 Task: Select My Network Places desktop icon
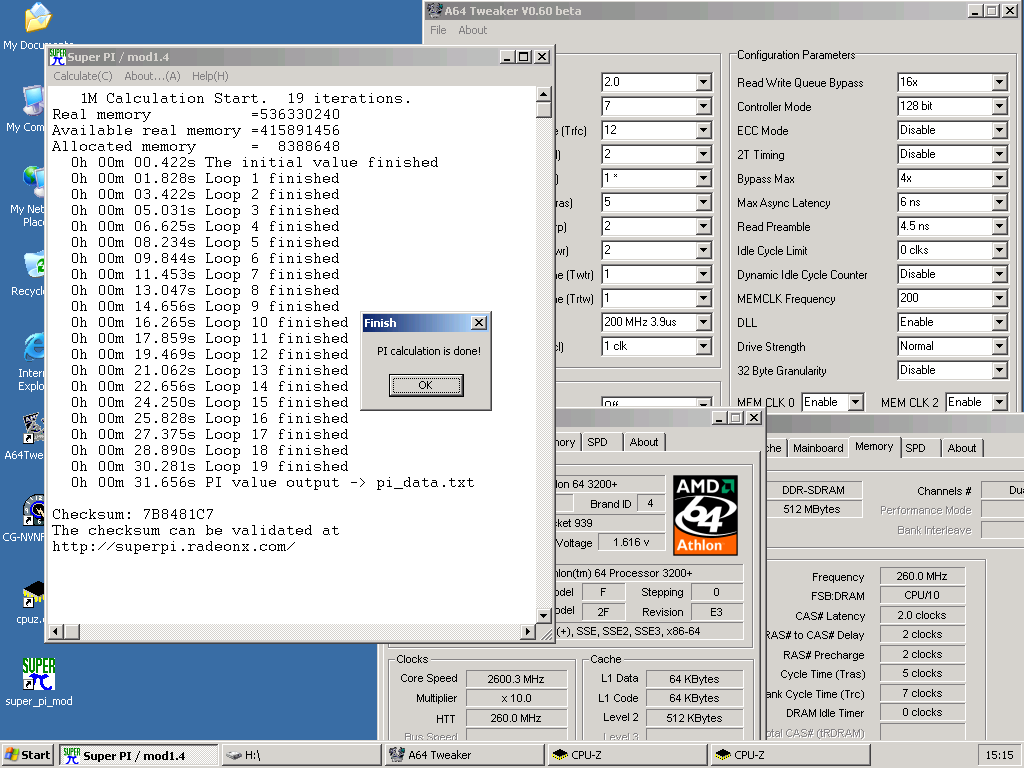point(33,183)
